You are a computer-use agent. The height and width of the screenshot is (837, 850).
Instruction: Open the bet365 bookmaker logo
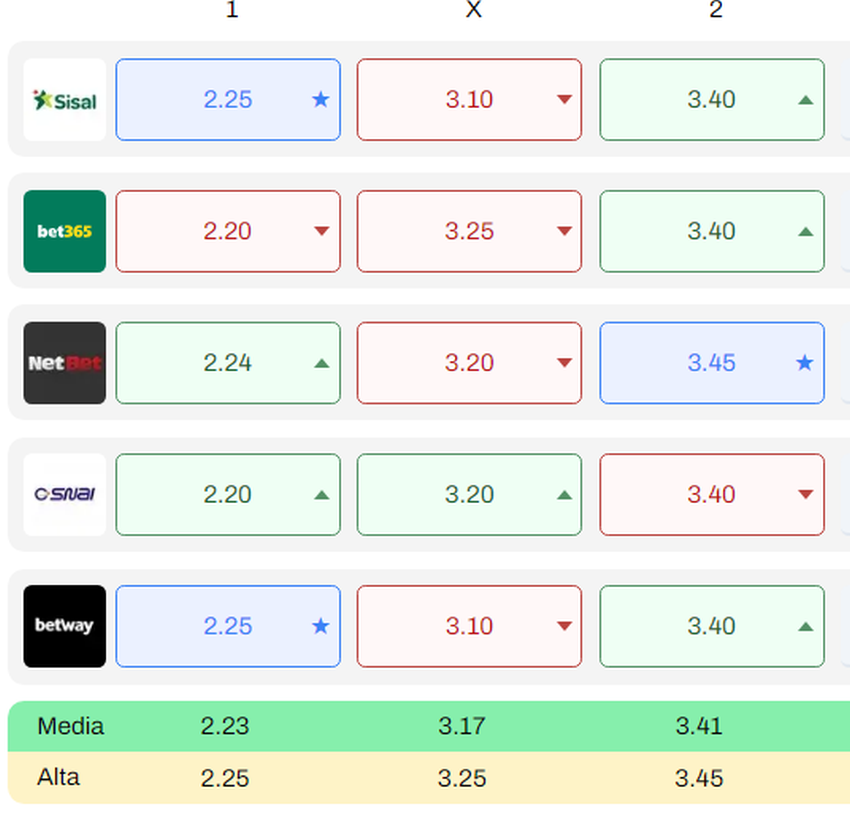point(64,231)
